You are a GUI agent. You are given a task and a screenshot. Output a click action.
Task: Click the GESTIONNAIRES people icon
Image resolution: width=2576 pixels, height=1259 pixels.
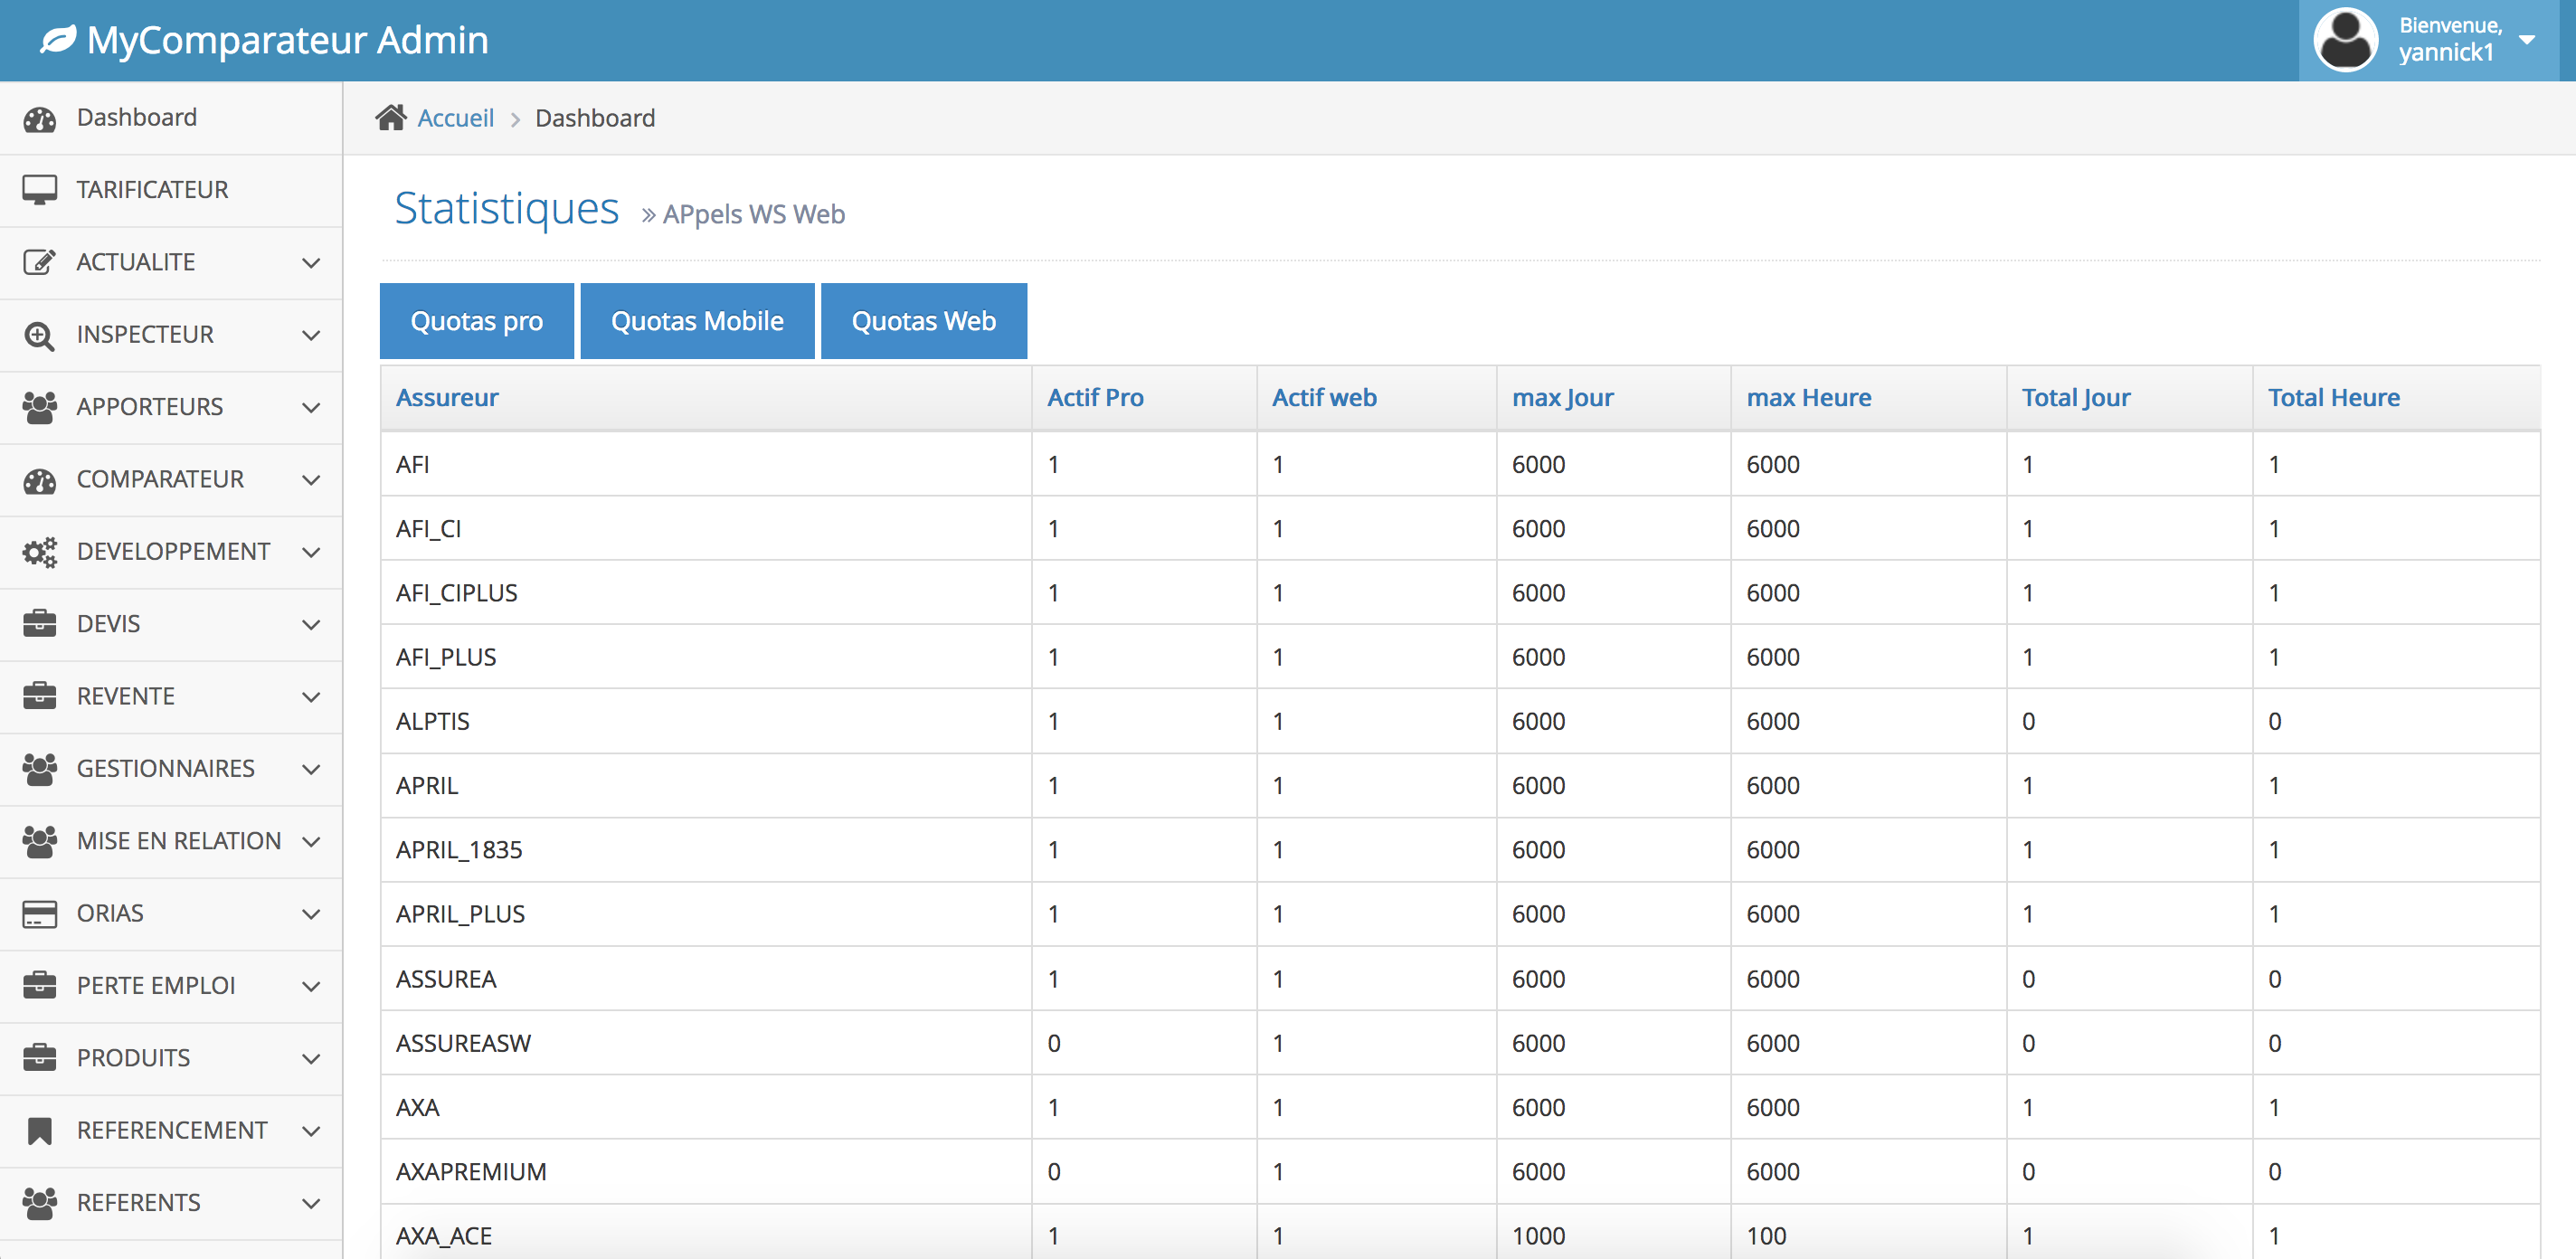point(40,769)
